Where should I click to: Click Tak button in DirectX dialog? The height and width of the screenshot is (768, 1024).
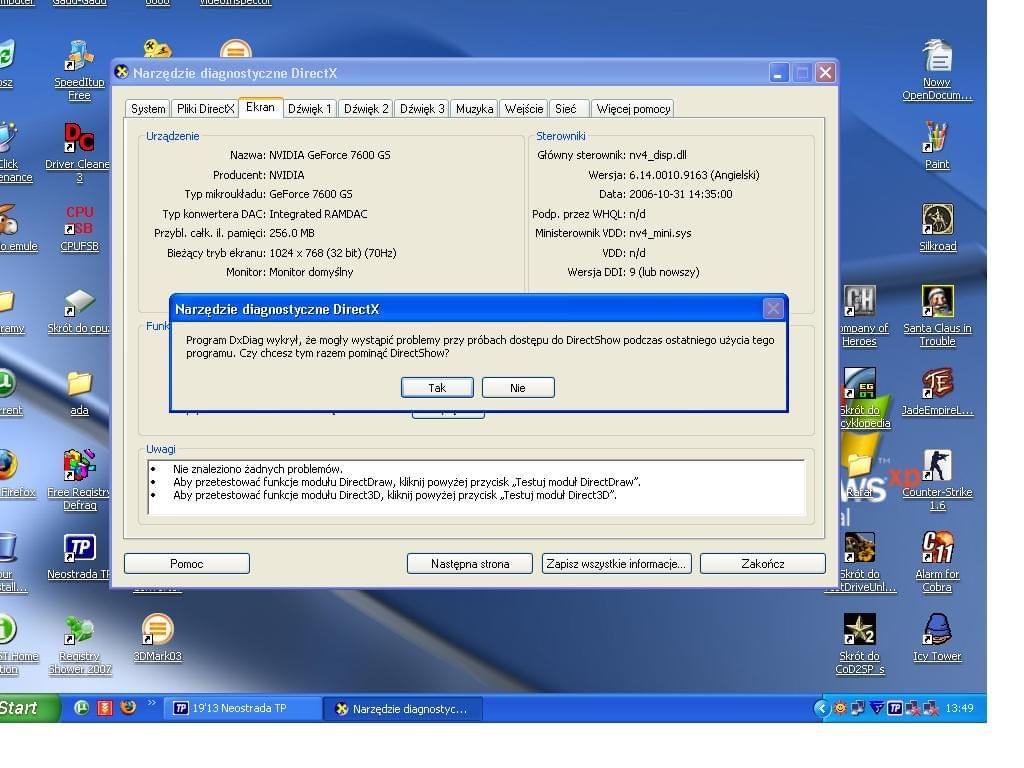(x=437, y=388)
